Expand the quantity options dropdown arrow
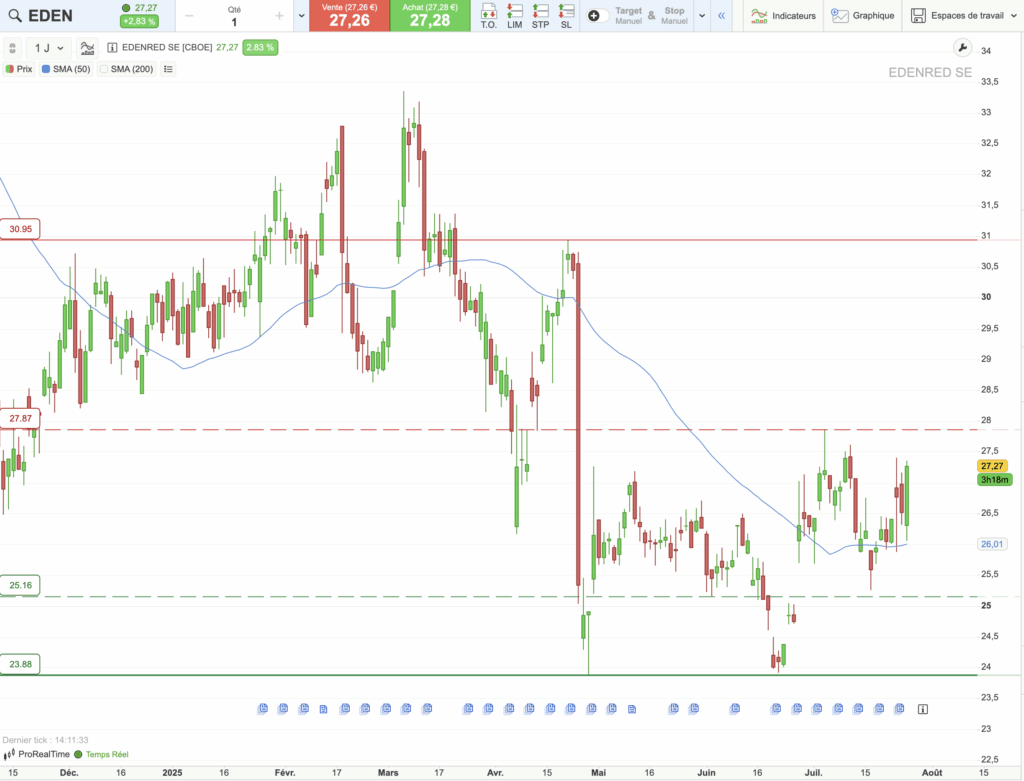 301,16
